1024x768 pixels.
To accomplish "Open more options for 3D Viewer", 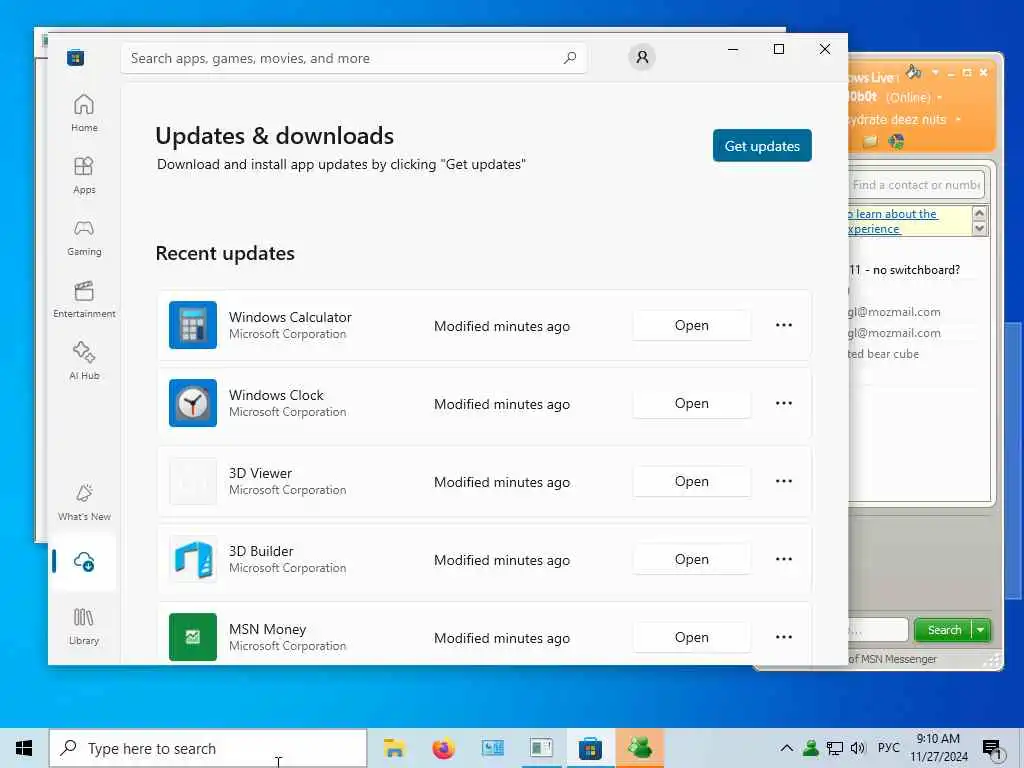I will click(784, 481).
